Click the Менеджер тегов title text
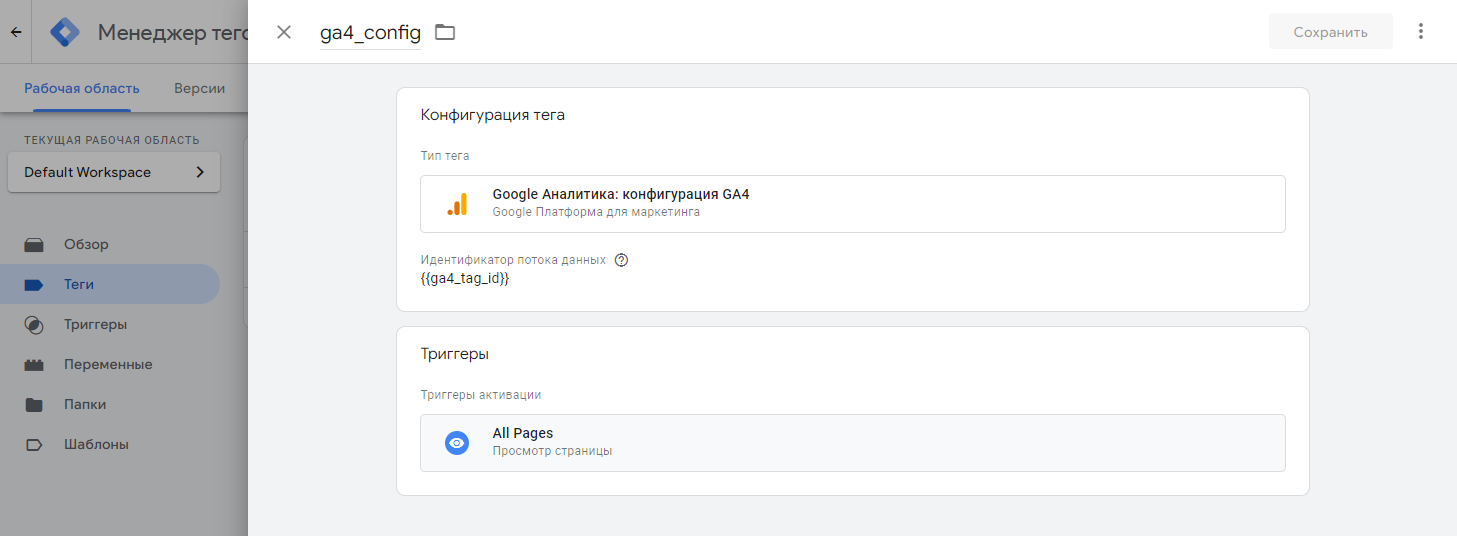 [x=172, y=32]
